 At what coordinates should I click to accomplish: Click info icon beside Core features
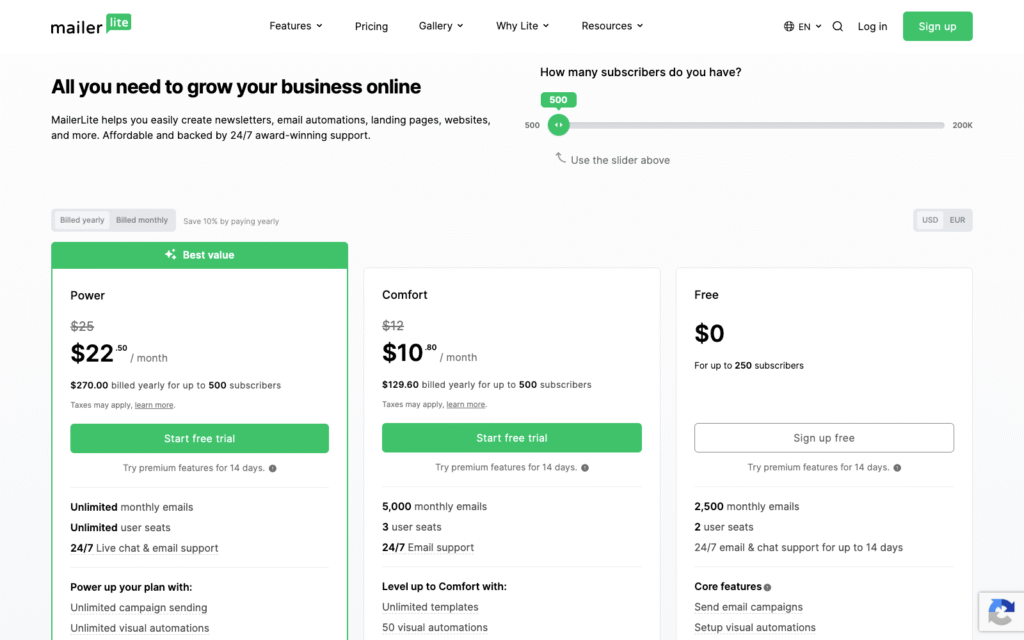click(767, 587)
